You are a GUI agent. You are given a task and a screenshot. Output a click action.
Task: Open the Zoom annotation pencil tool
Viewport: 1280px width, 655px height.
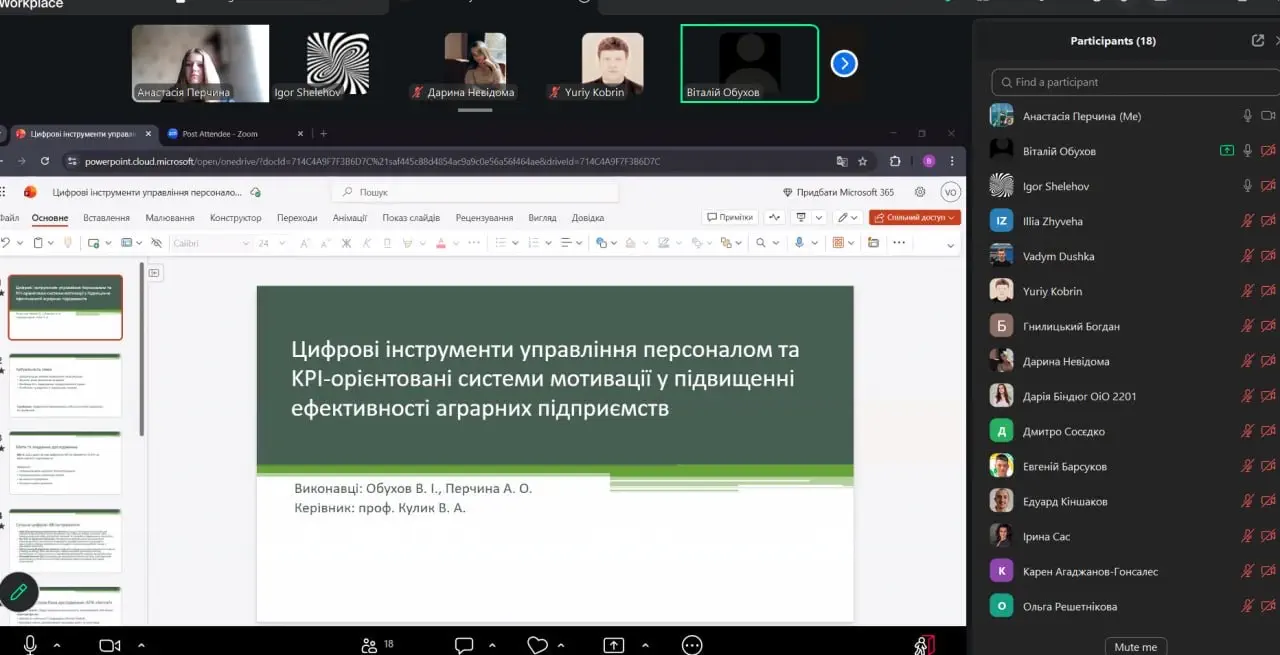(19, 592)
